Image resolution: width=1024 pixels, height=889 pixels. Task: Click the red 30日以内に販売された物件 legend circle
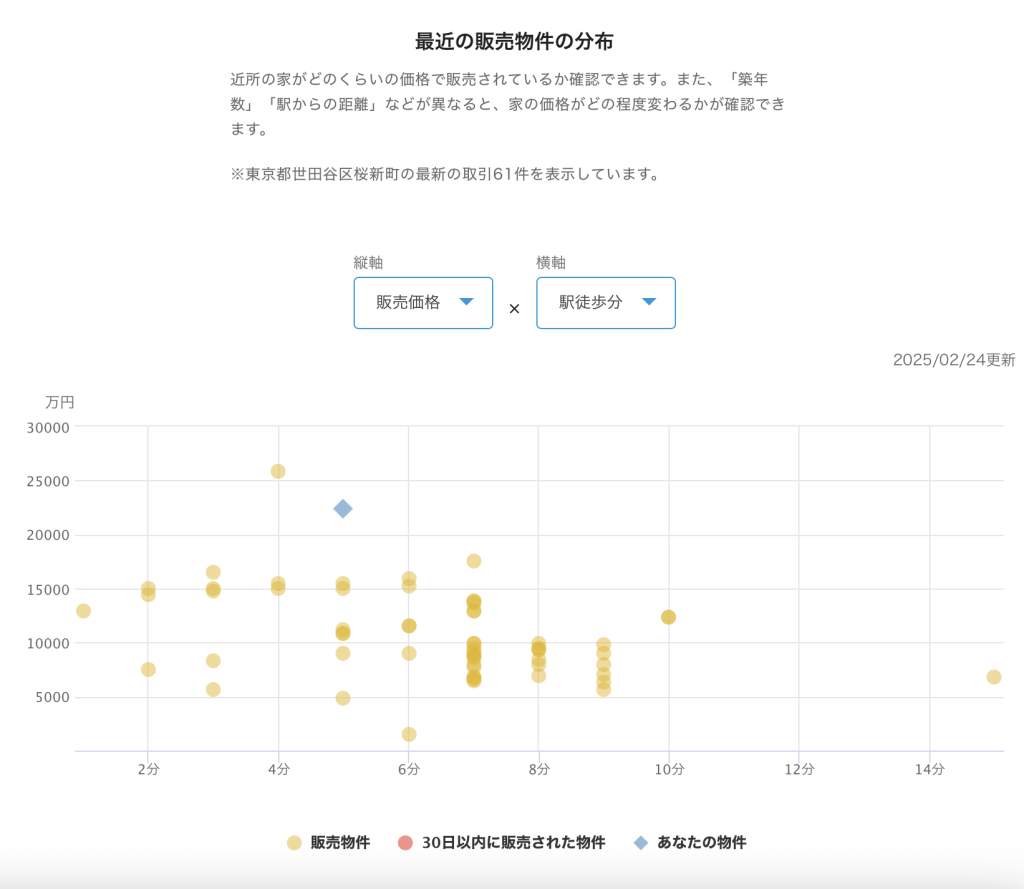(405, 843)
